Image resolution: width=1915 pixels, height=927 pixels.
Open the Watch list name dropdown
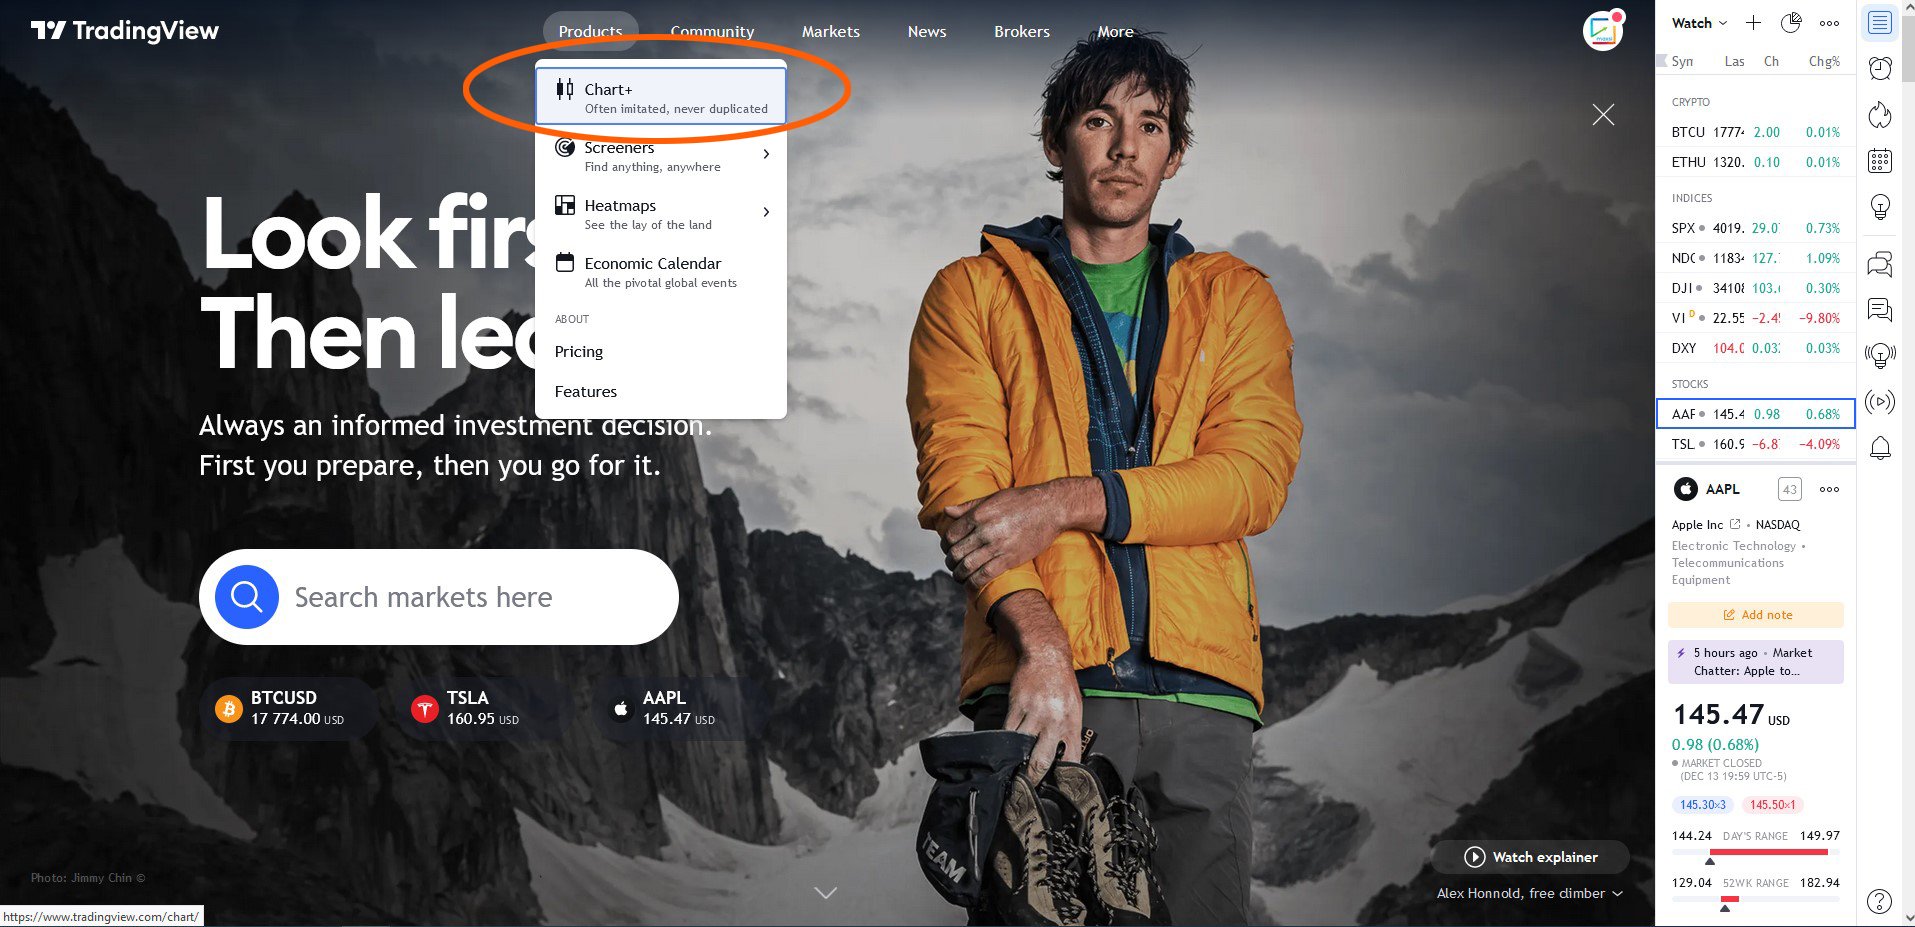coord(1699,23)
